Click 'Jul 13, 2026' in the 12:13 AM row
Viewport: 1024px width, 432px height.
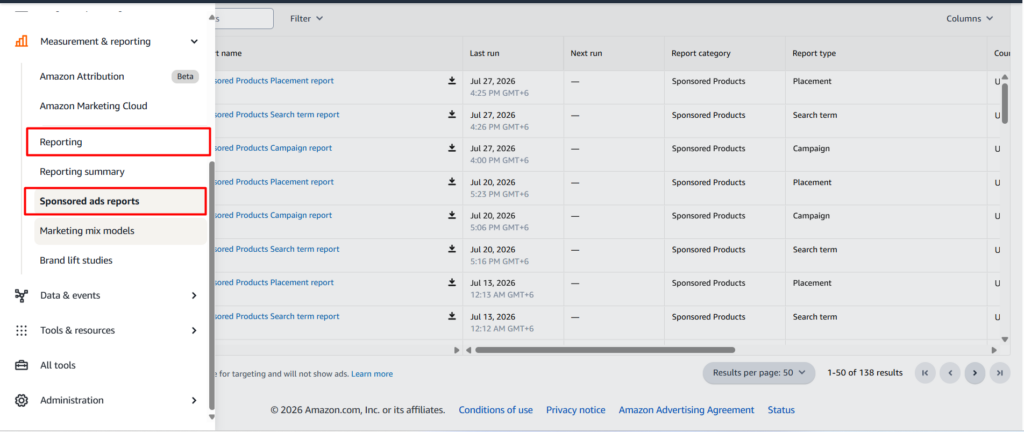pos(492,283)
